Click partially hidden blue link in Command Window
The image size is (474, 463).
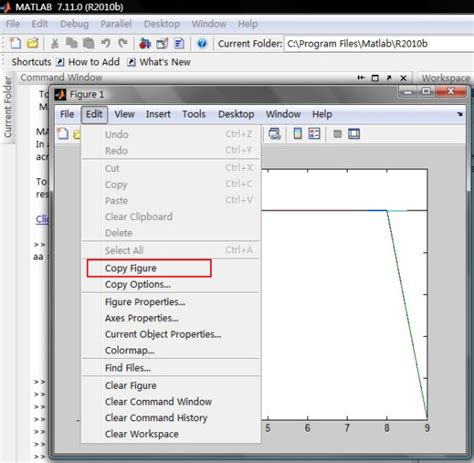42,219
